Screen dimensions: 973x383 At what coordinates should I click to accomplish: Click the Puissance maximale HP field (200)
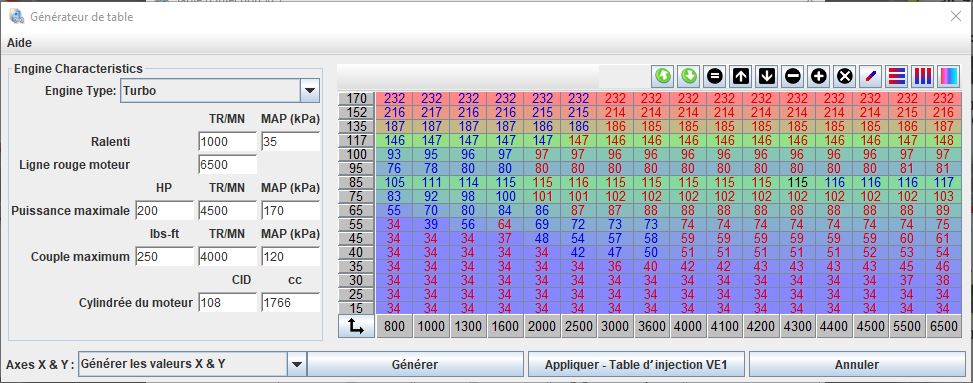[164, 210]
